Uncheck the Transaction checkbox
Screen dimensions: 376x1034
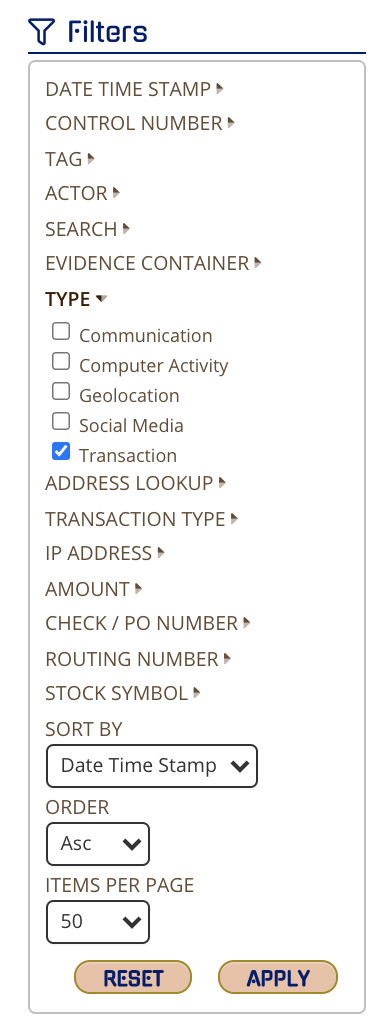point(61,452)
